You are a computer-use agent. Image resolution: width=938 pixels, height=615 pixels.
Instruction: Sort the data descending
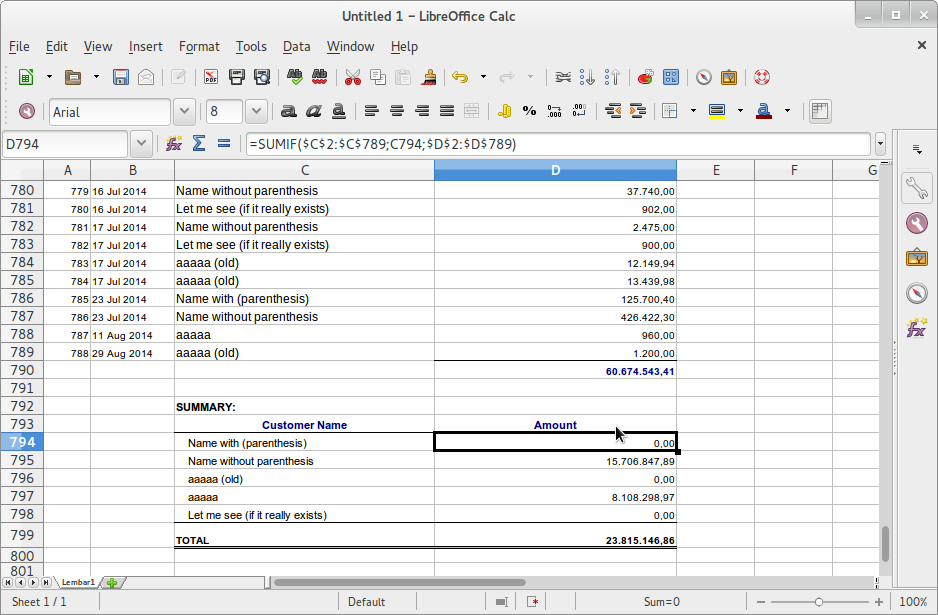613,77
